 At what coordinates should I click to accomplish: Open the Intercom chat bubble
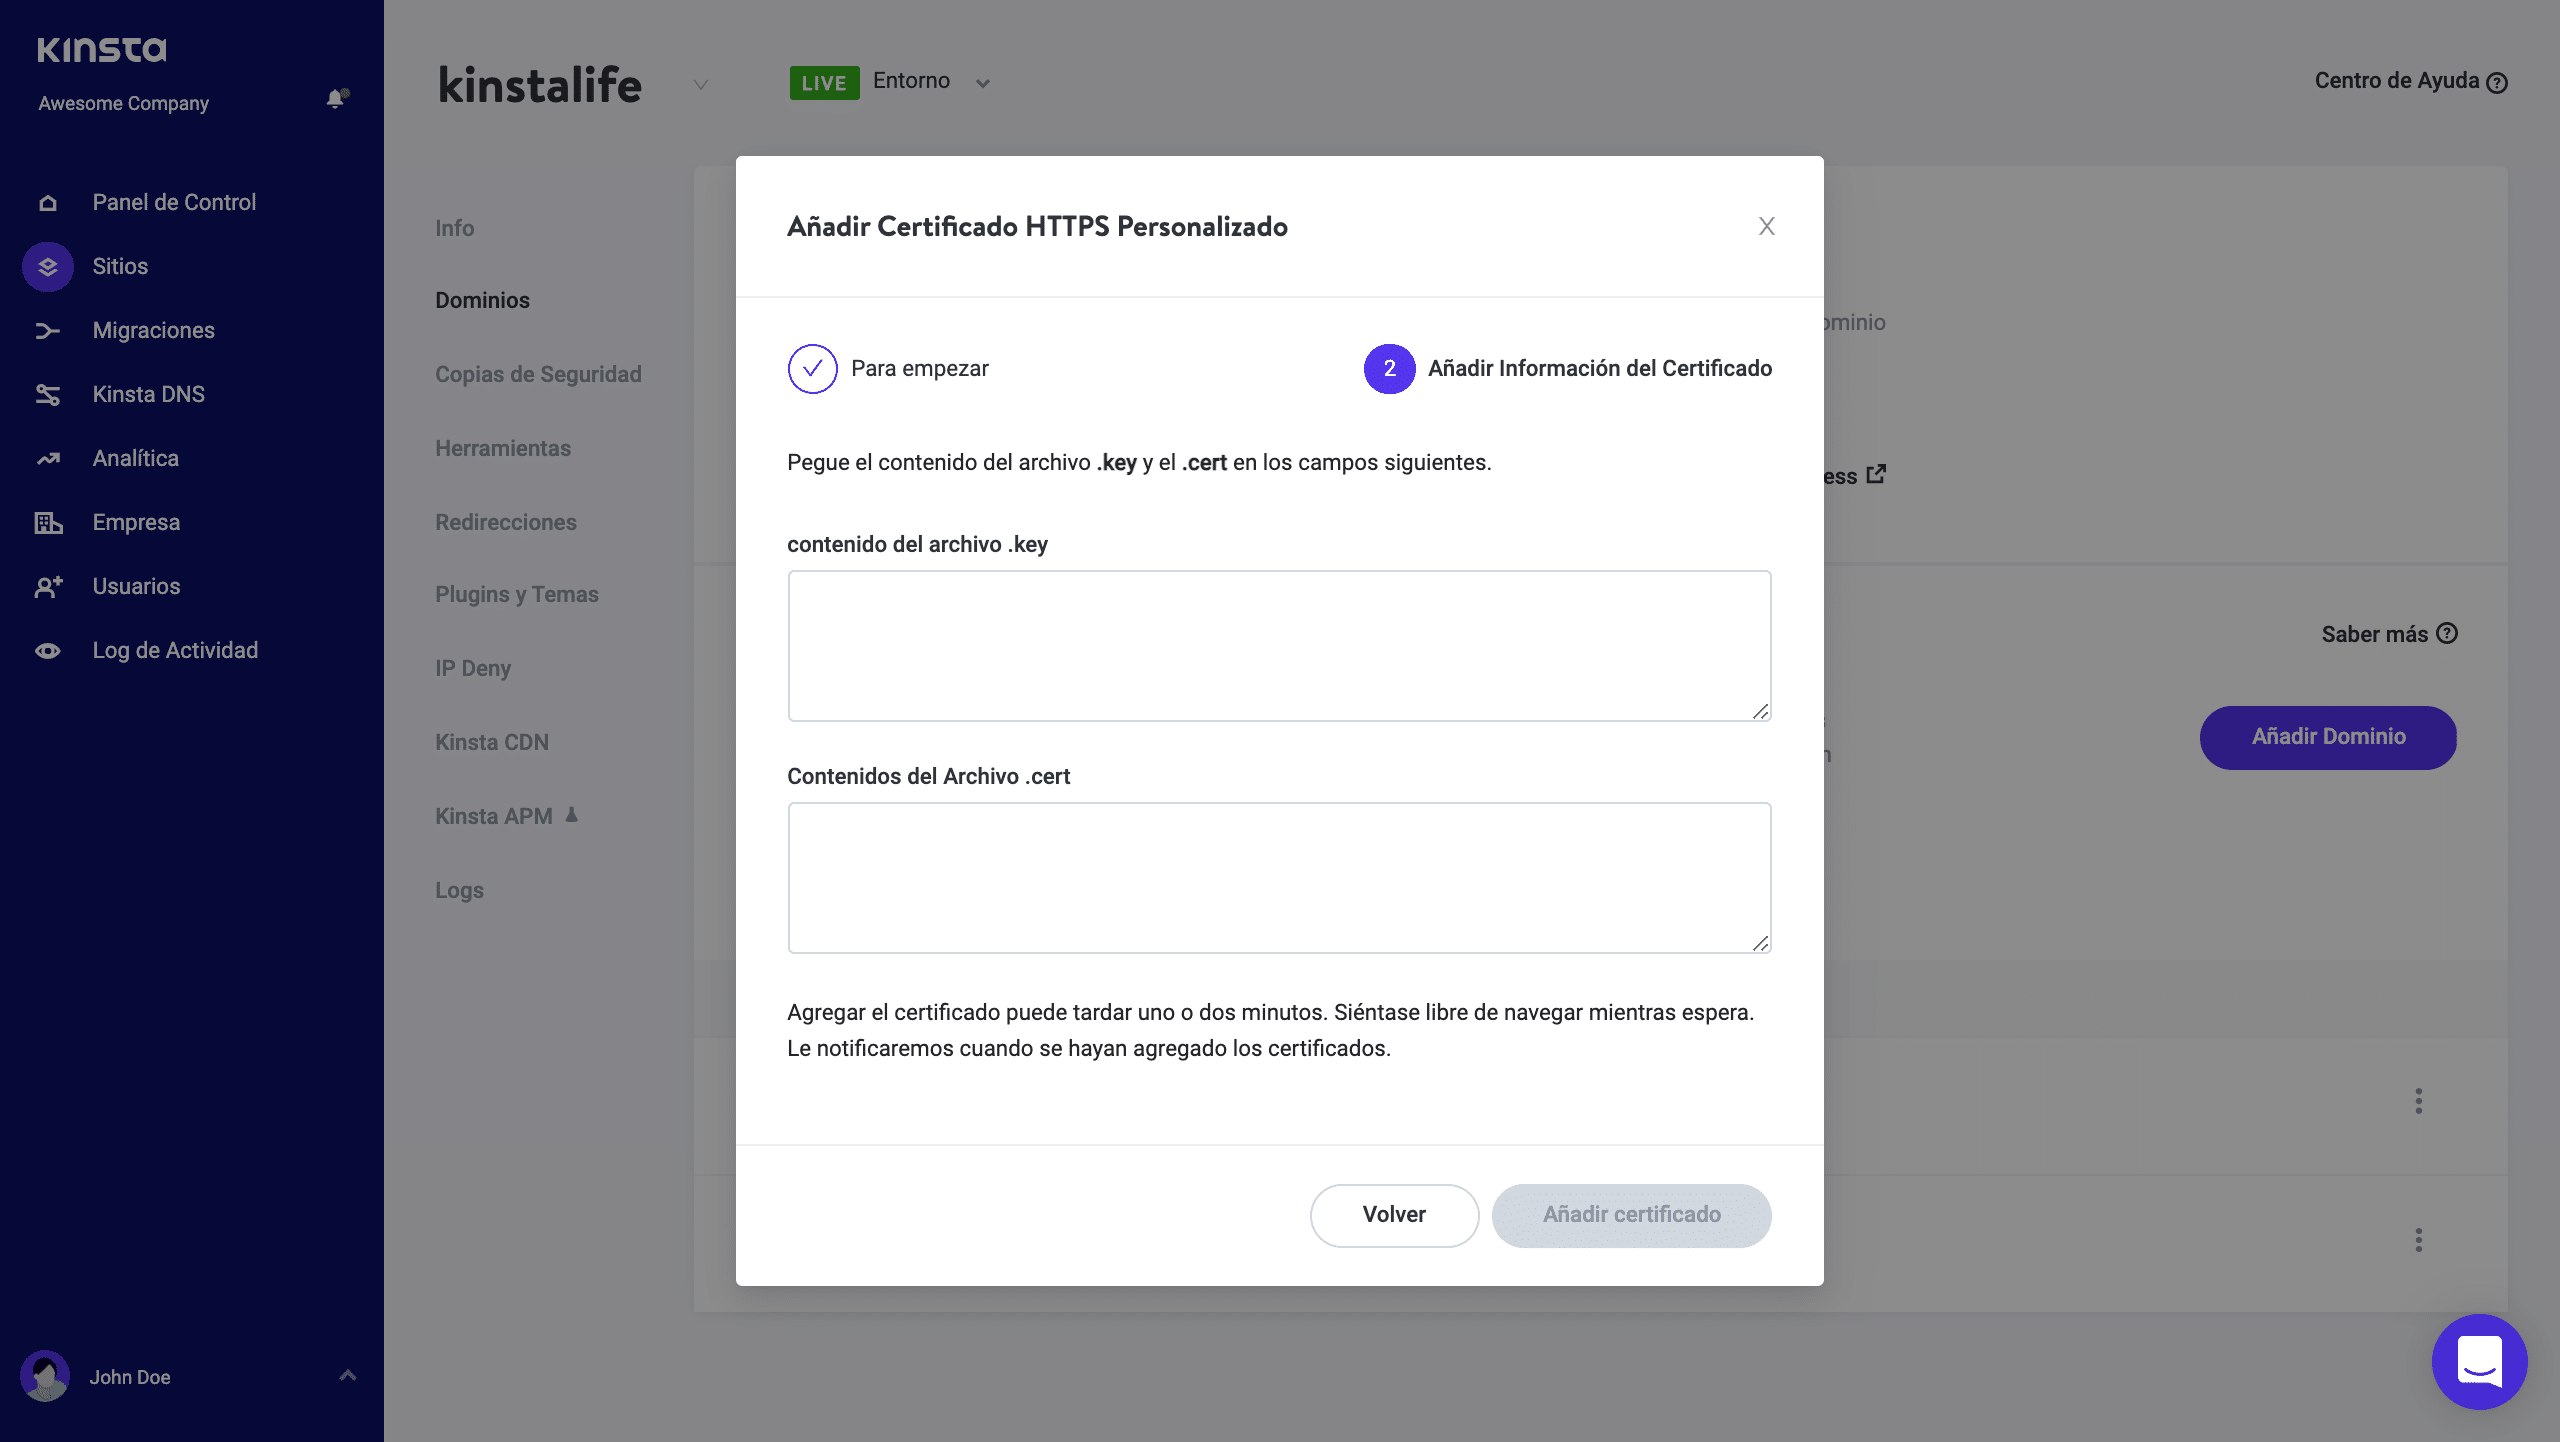[x=2479, y=1361]
